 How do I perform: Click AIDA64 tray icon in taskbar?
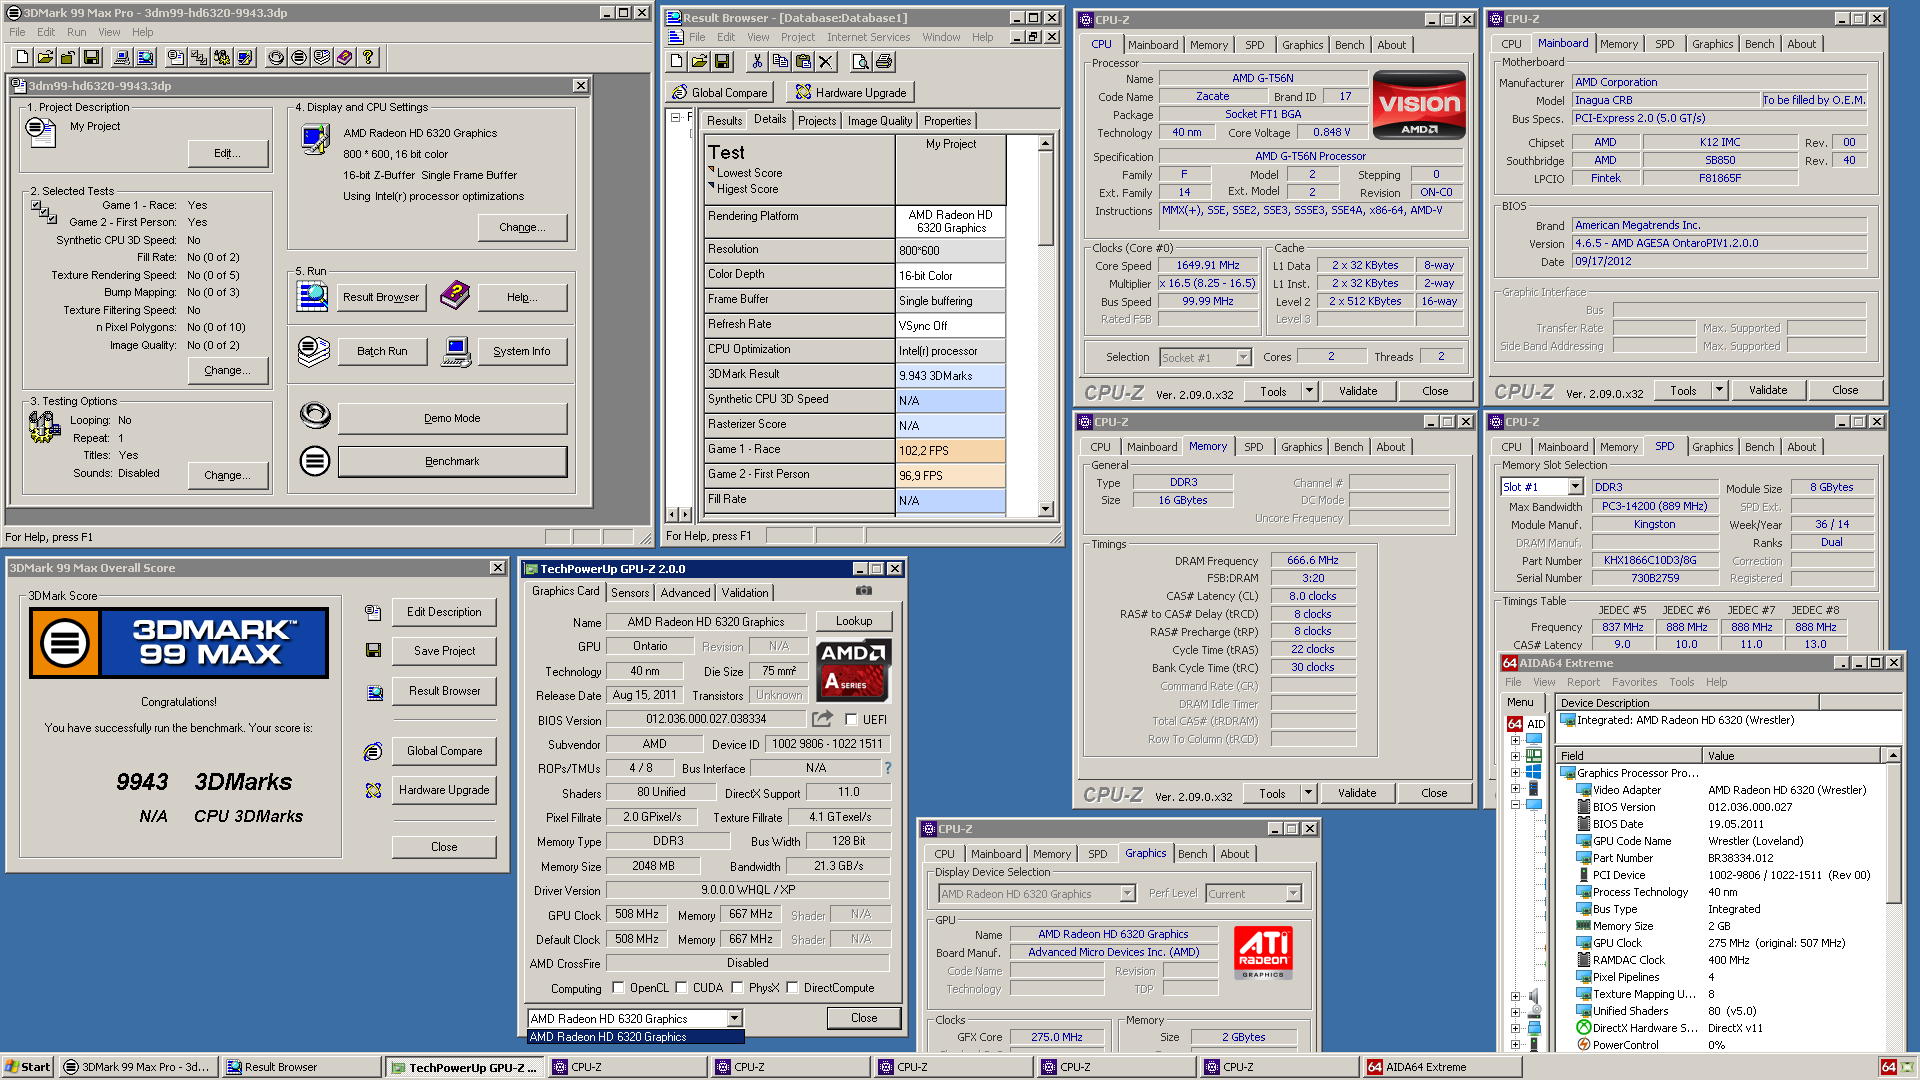(1888, 1067)
